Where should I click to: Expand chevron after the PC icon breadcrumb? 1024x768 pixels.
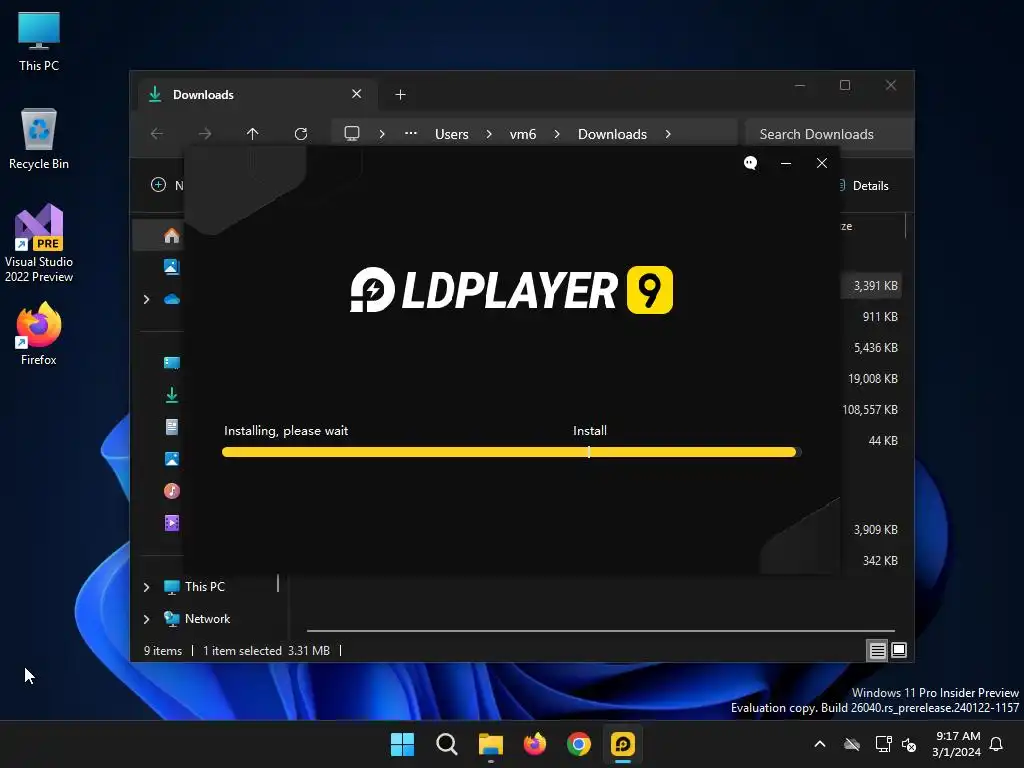point(382,134)
